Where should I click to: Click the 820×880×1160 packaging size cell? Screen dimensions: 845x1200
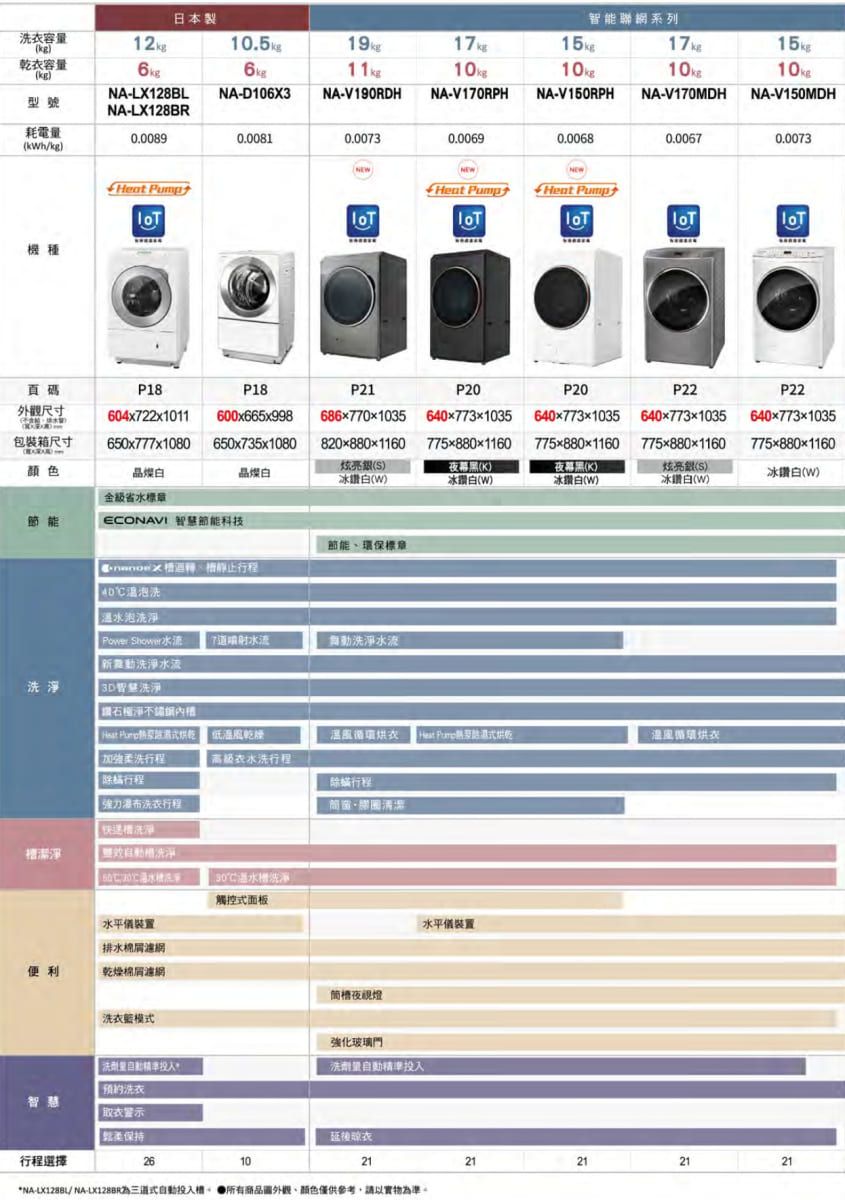tap(361, 443)
